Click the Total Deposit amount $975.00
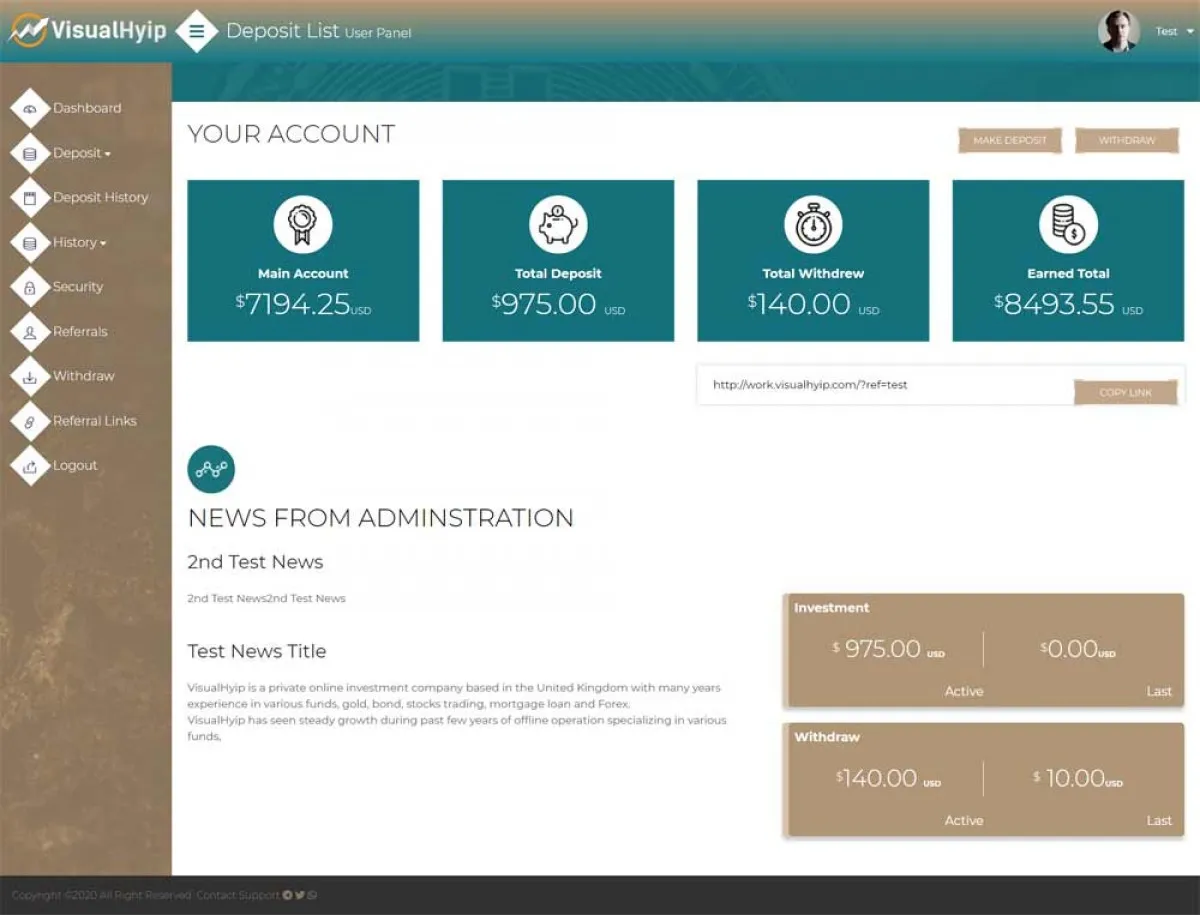This screenshot has width=1200, height=915. click(x=558, y=304)
